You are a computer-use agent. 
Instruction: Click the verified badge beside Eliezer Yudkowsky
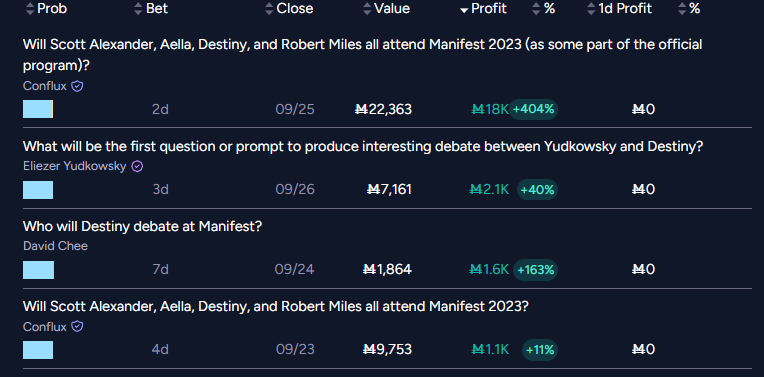coord(137,167)
